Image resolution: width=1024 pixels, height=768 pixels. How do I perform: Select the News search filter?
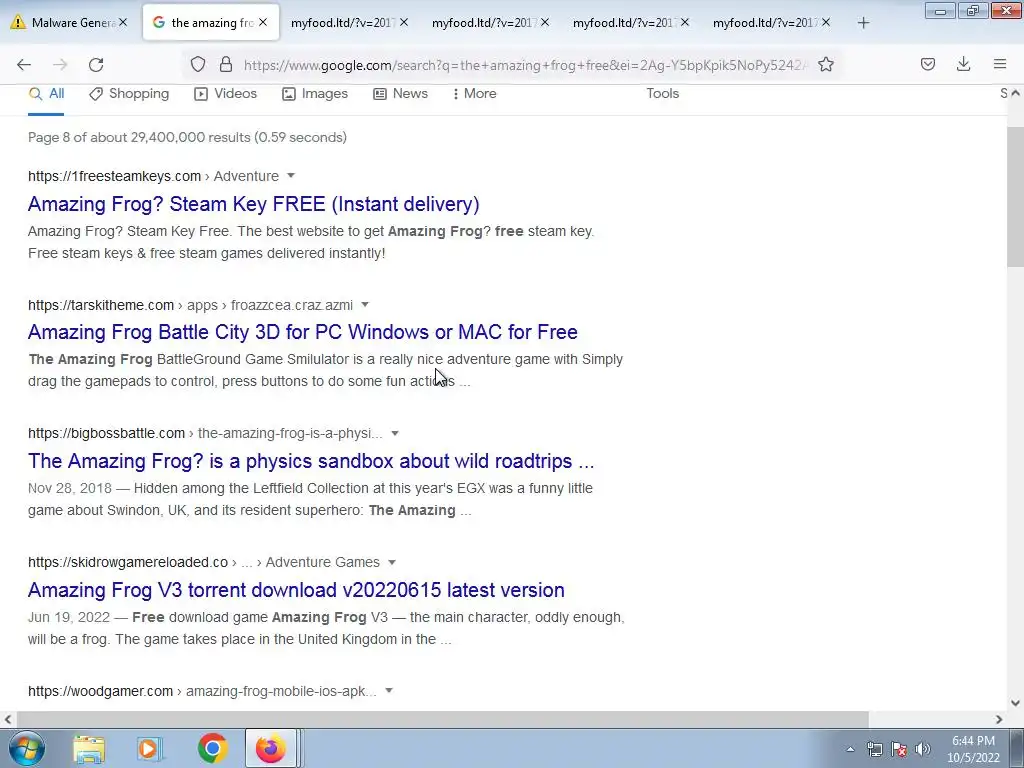pyautogui.click(x=400, y=93)
